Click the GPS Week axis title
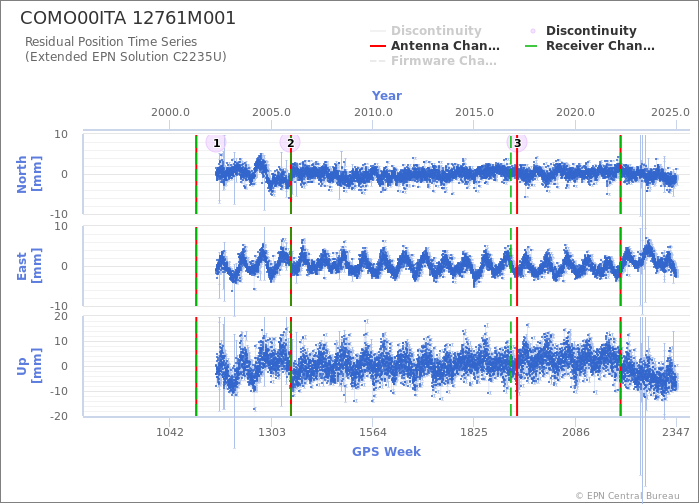Image resolution: width=700 pixels, height=504 pixels. click(x=386, y=452)
